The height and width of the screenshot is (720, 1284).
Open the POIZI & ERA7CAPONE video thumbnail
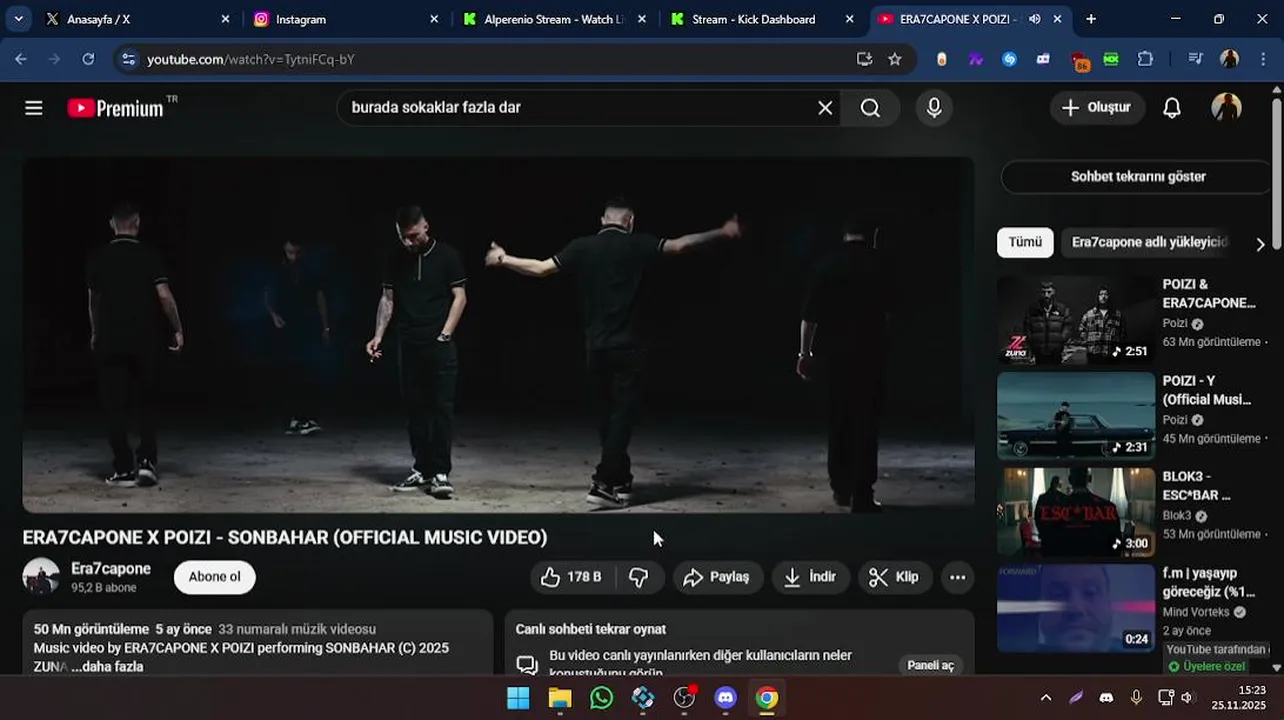pyautogui.click(x=1076, y=320)
